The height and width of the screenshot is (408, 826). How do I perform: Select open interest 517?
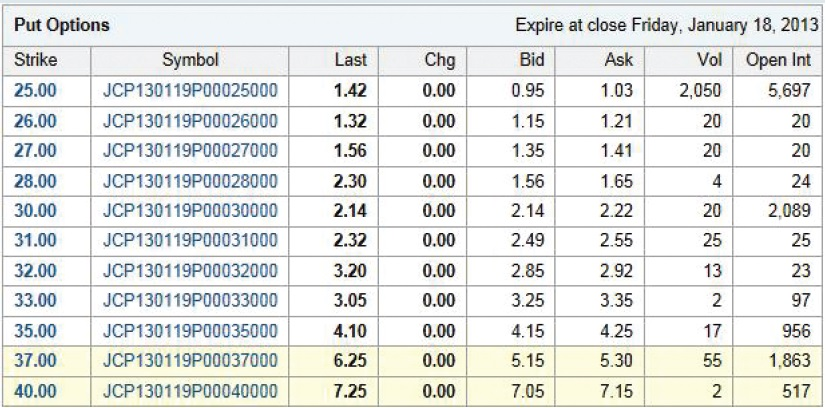tap(796, 391)
